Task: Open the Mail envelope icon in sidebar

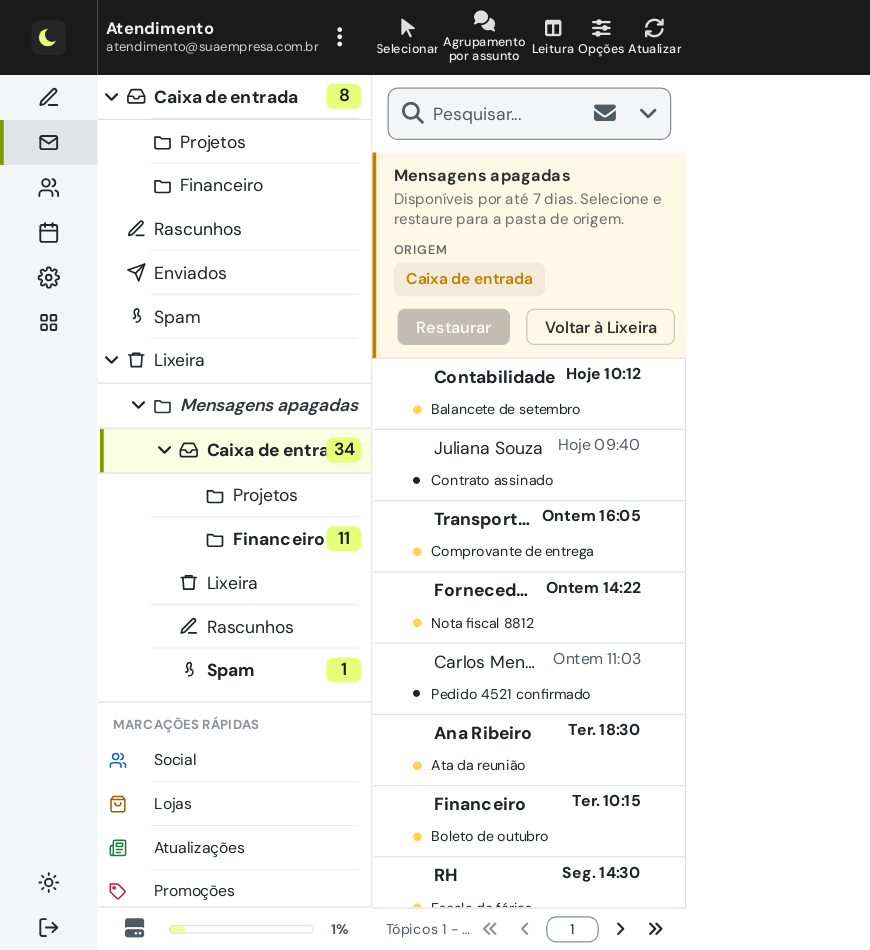Action: pos(48,142)
